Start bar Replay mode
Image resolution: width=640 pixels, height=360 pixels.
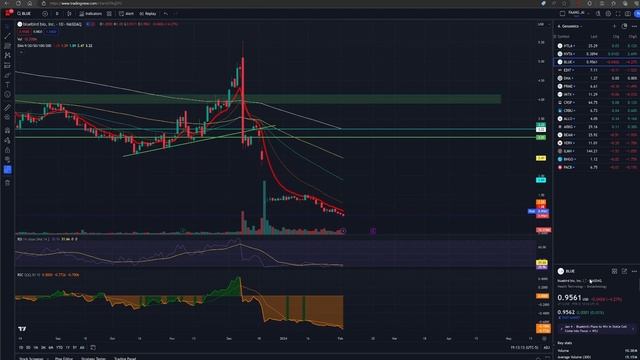pyautogui.click(x=148, y=13)
